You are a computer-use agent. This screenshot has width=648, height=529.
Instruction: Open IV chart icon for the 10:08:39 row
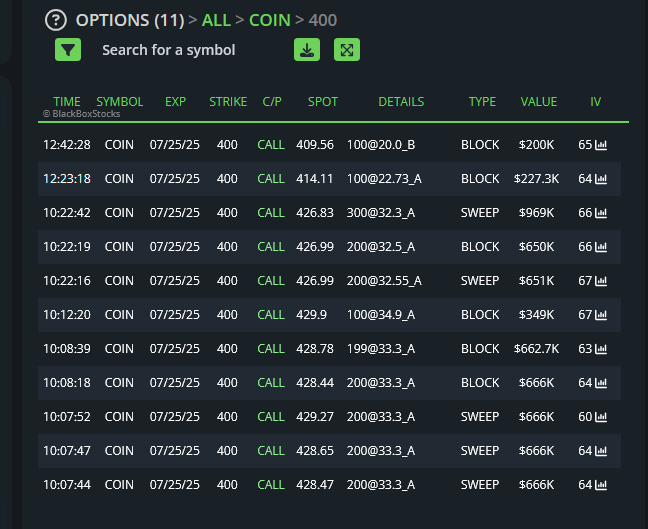pyautogui.click(x=601, y=349)
